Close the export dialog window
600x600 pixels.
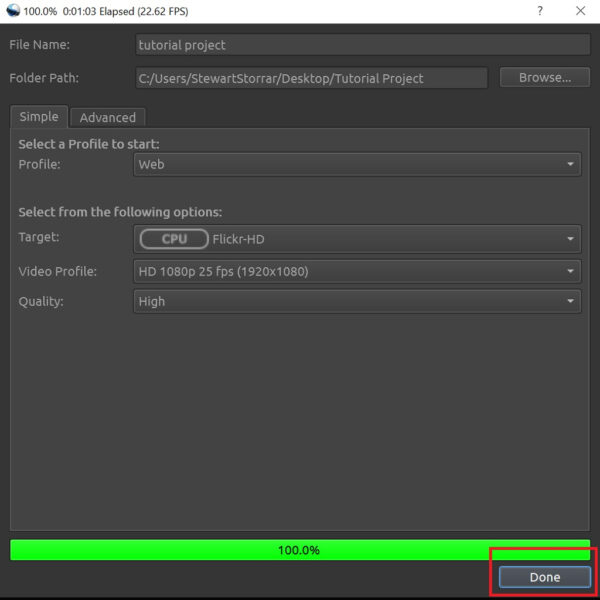pyautogui.click(x=581, y=10)
